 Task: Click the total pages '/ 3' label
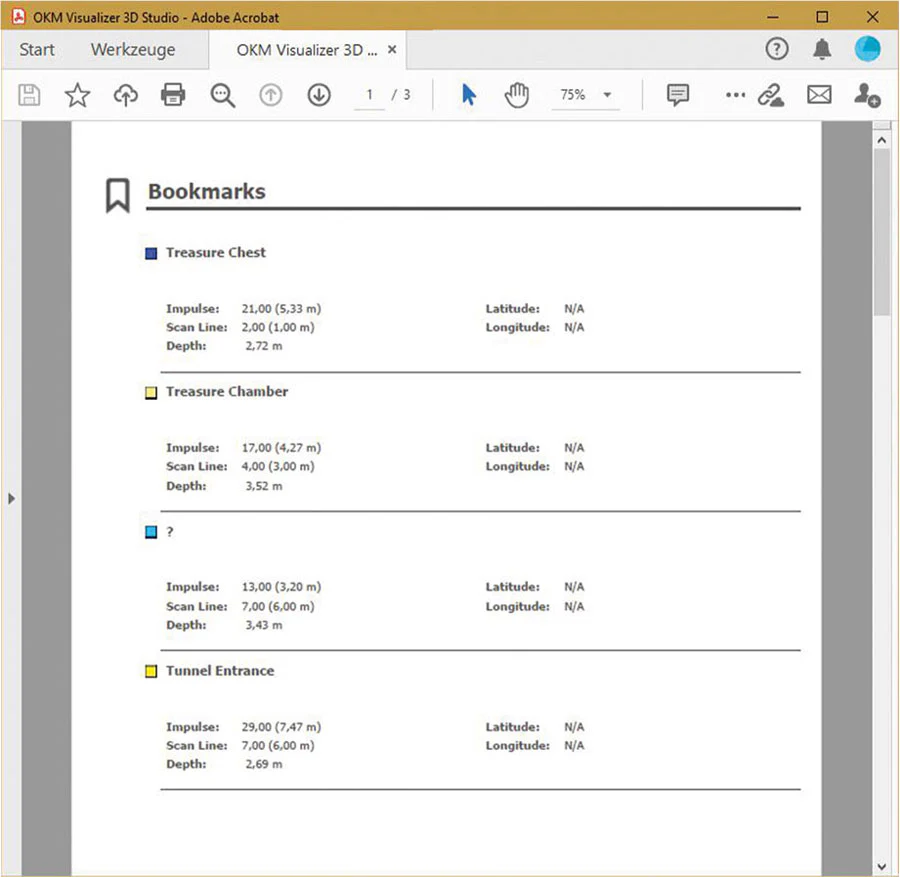pyautogui.click(x=401, y=95)
